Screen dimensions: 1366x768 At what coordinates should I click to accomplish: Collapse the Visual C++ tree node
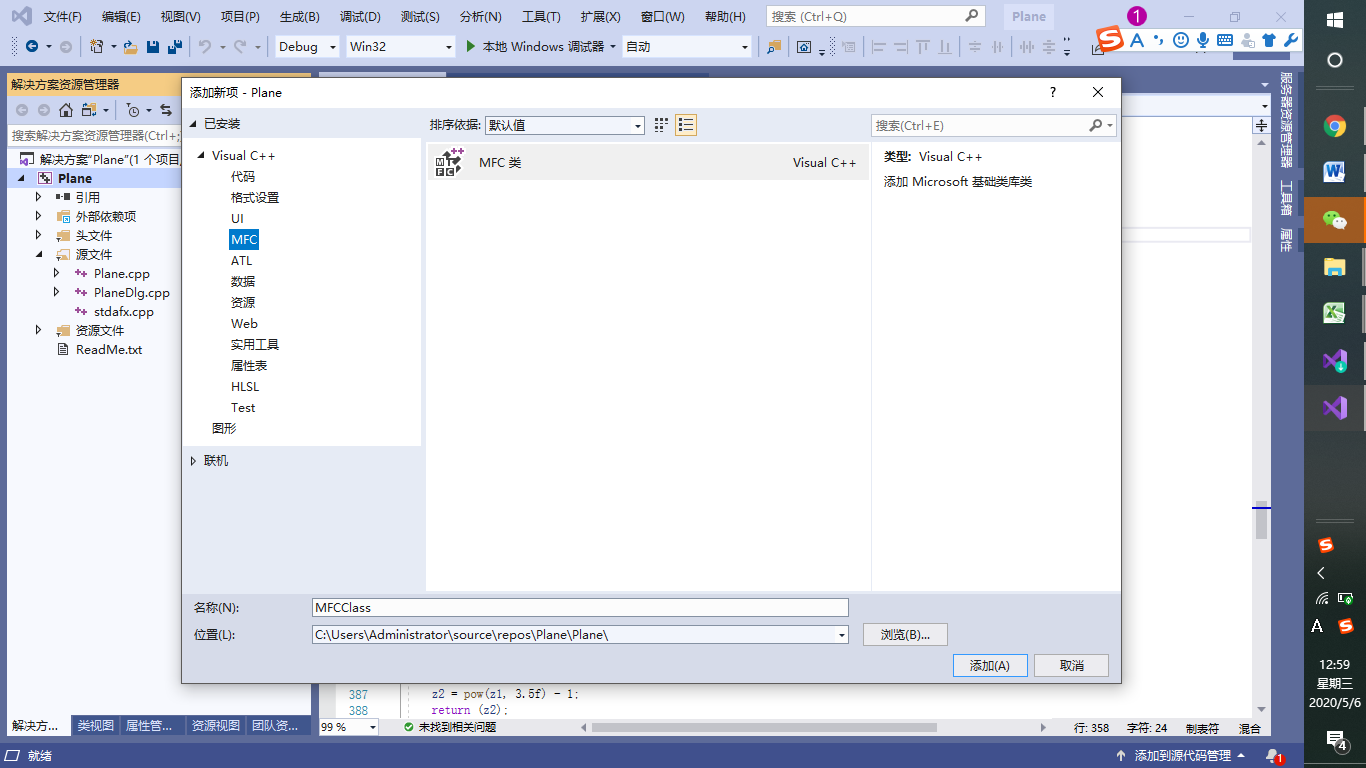pyautogui.click(x=201, y=156)
